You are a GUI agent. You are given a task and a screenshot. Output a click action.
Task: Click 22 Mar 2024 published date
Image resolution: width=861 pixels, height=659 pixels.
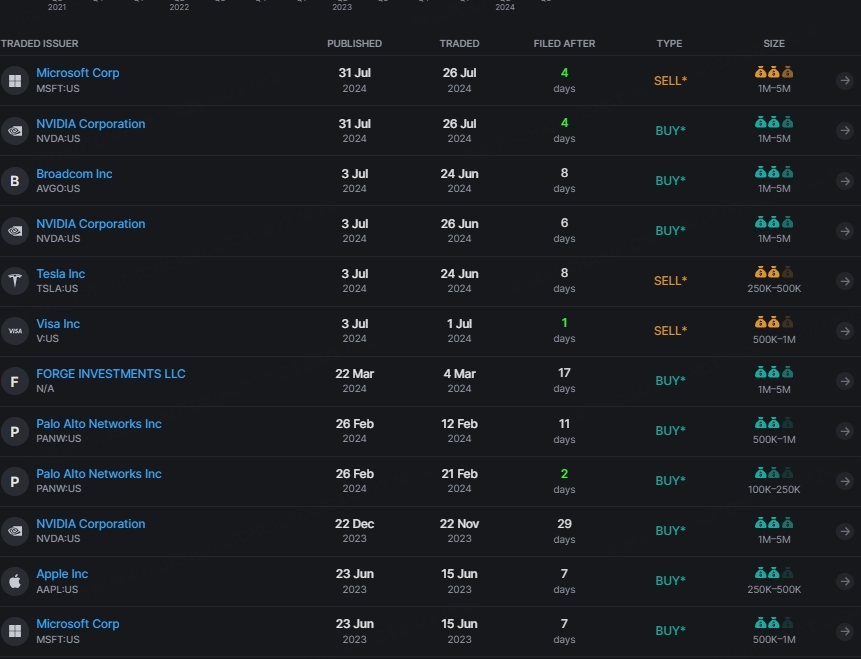(x=354, y=381)
